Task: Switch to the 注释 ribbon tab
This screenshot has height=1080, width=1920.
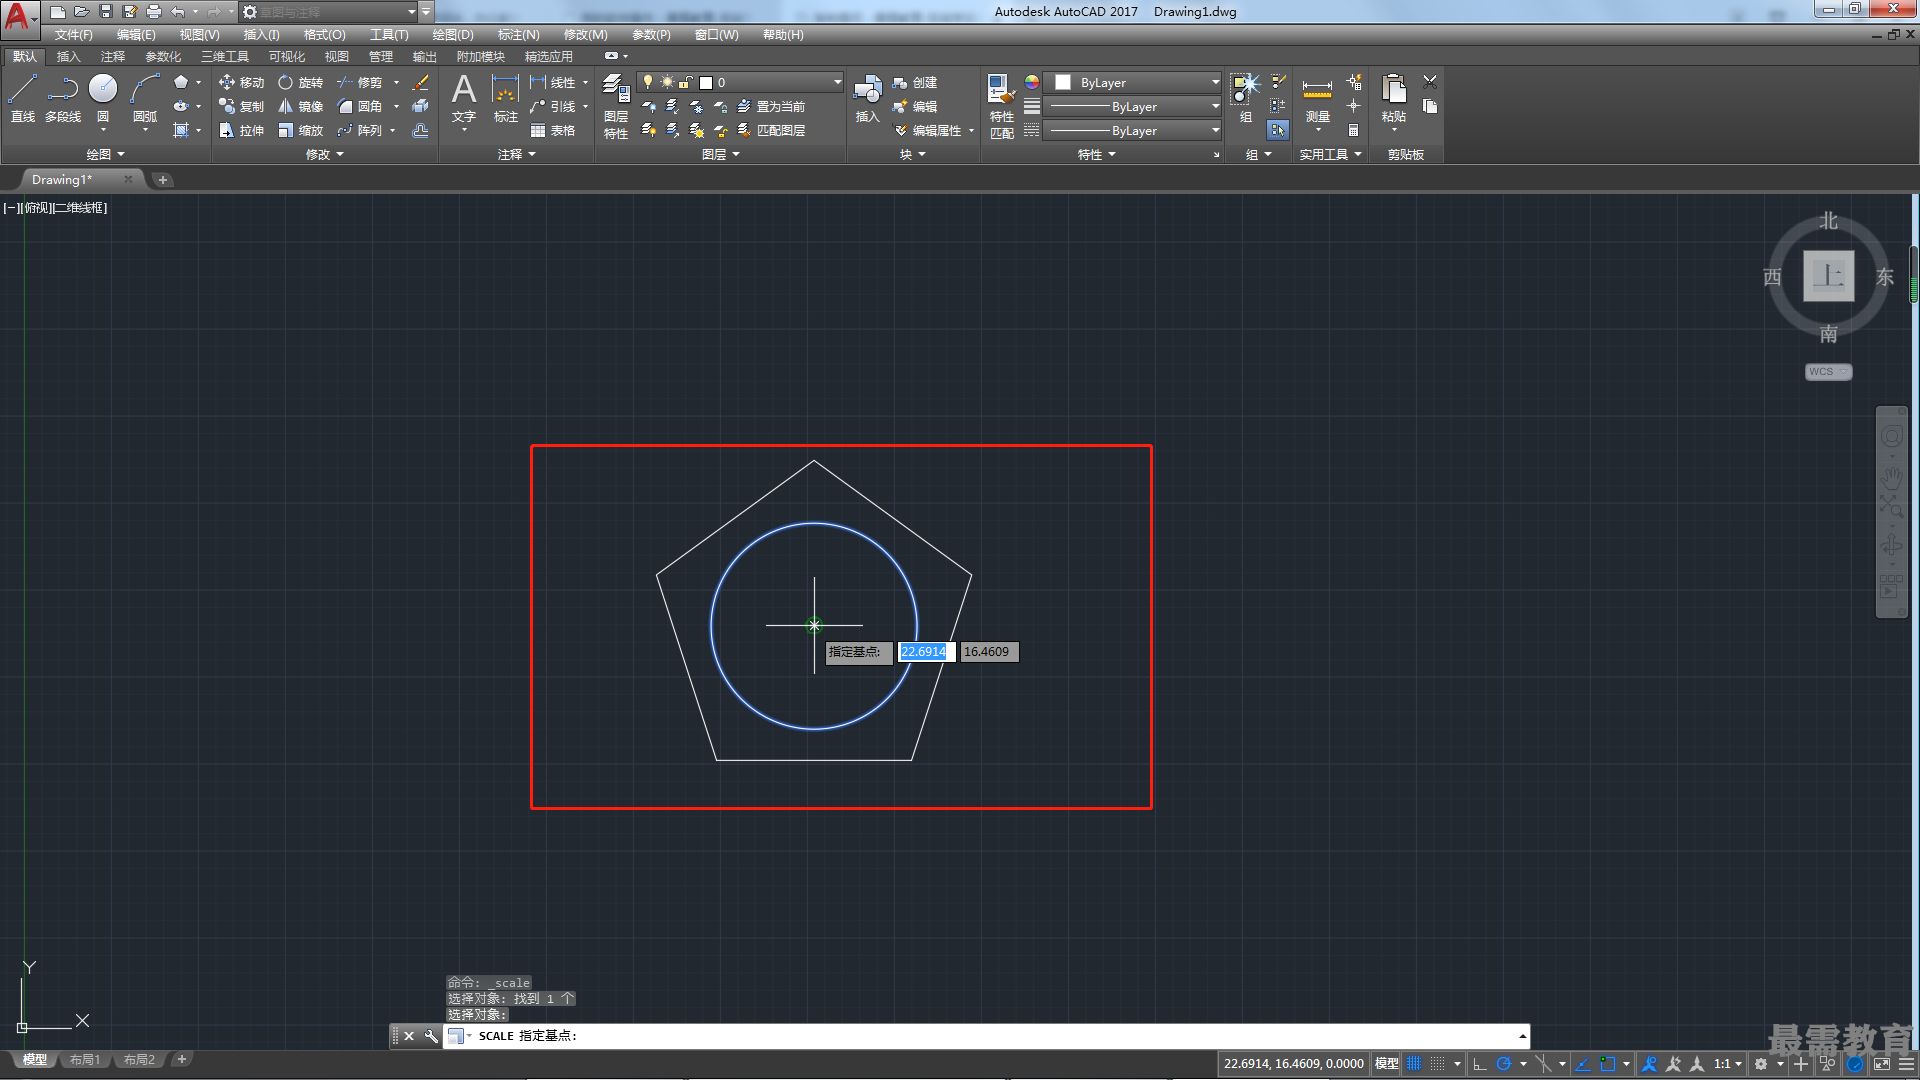Action: 113,57
